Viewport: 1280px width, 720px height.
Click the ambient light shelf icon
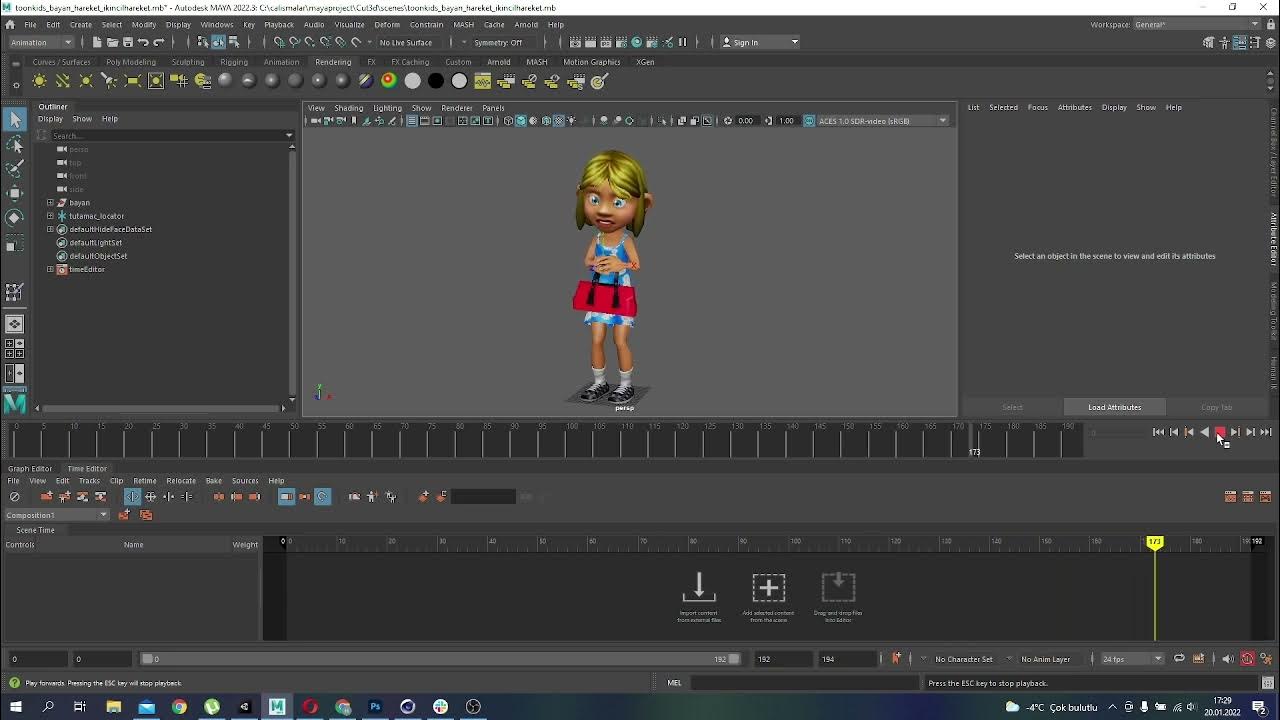coord(39,81)
